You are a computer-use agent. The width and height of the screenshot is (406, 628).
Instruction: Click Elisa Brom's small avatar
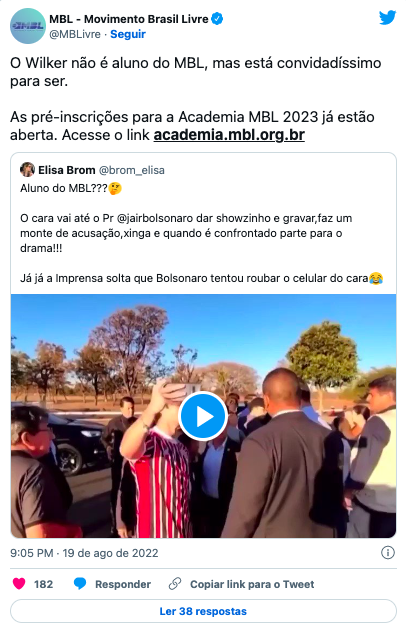tap(27, 170)
